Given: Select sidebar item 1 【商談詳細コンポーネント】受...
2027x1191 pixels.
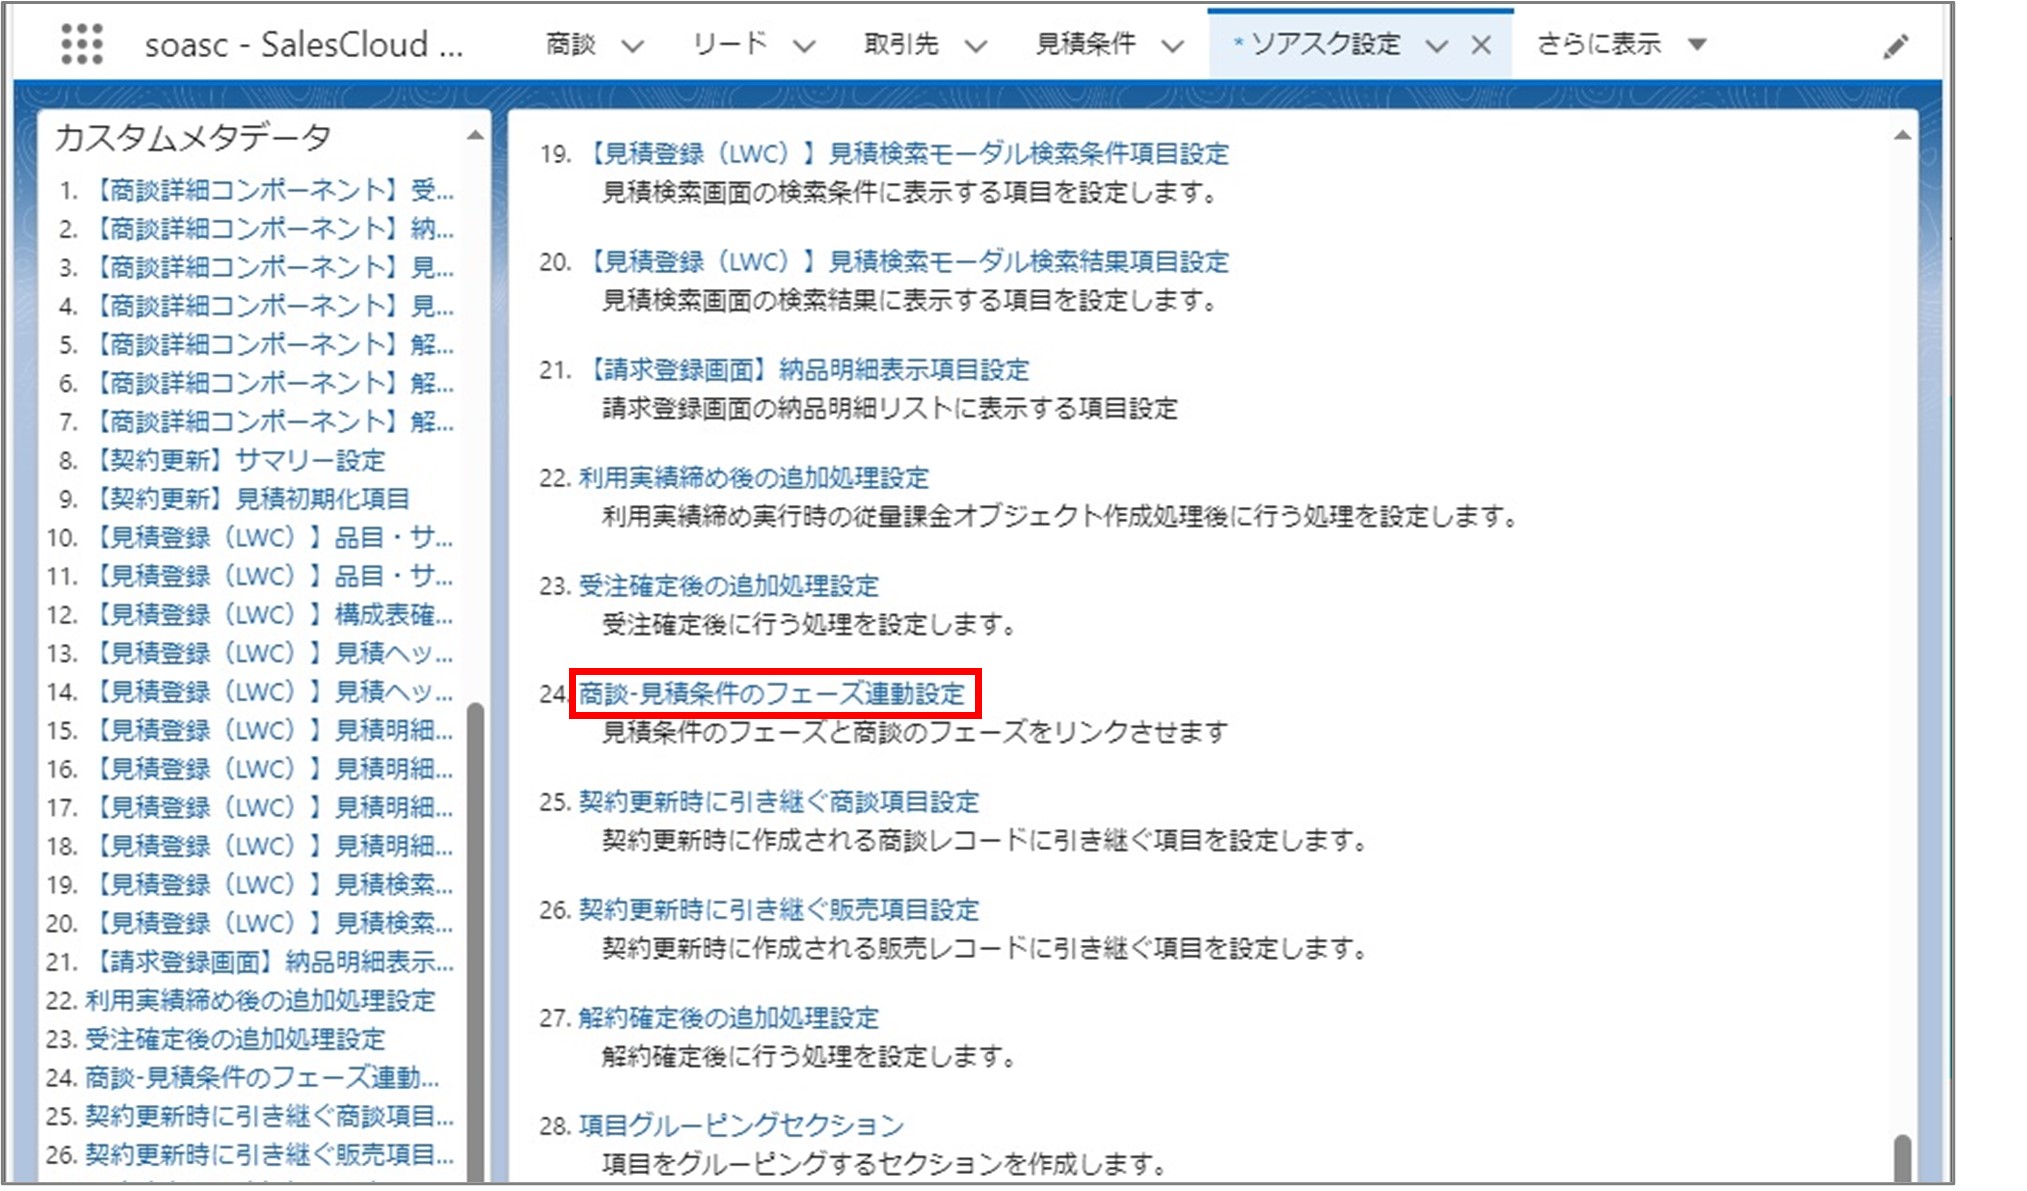Looking at the screenshot, I should (269, 190).
